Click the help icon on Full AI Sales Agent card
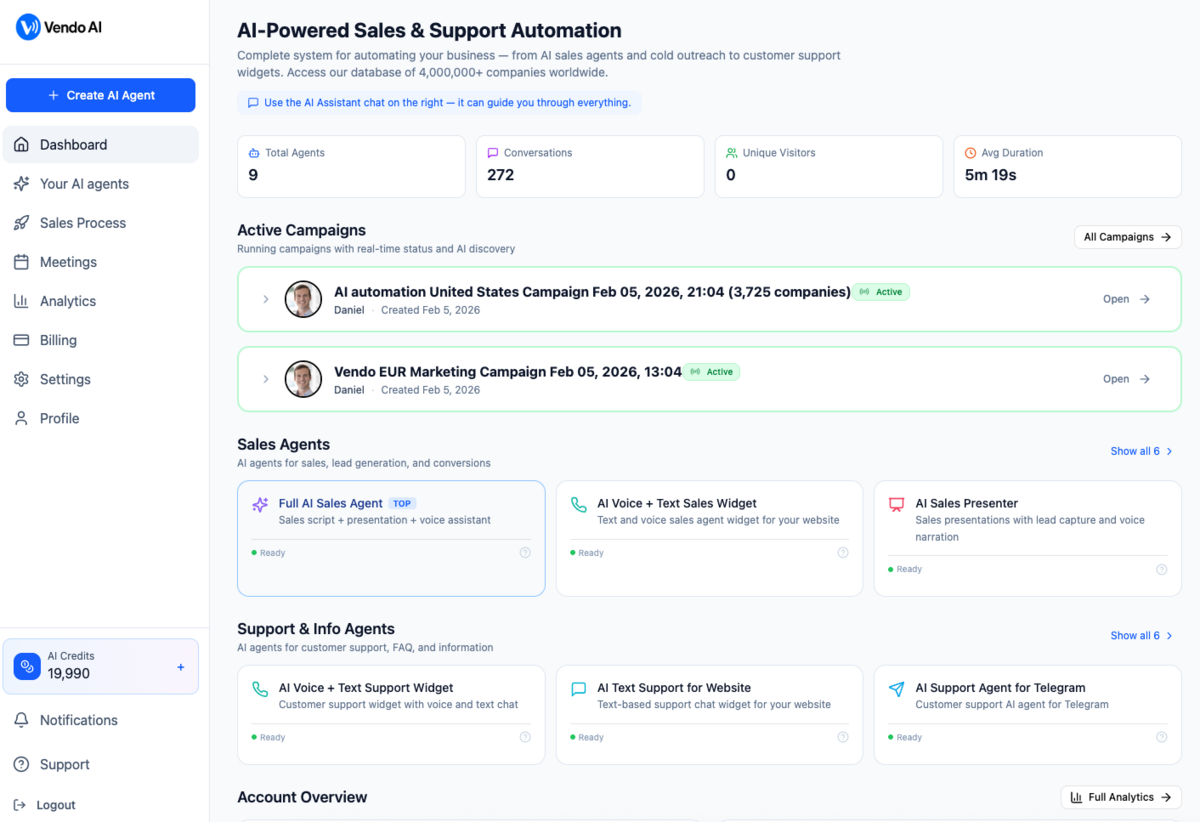Viewport: 1200px width, 822px height. click(x=524, y=551)
